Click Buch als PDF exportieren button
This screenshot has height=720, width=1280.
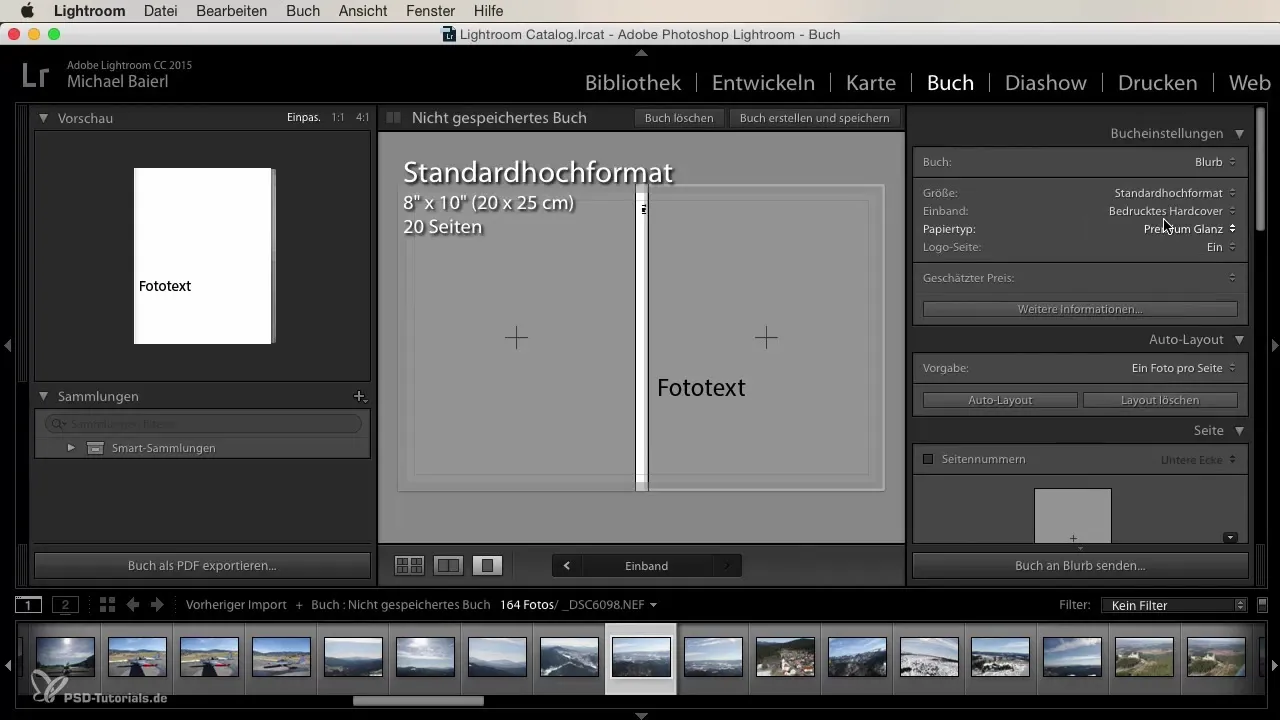(x=202, y=566)
